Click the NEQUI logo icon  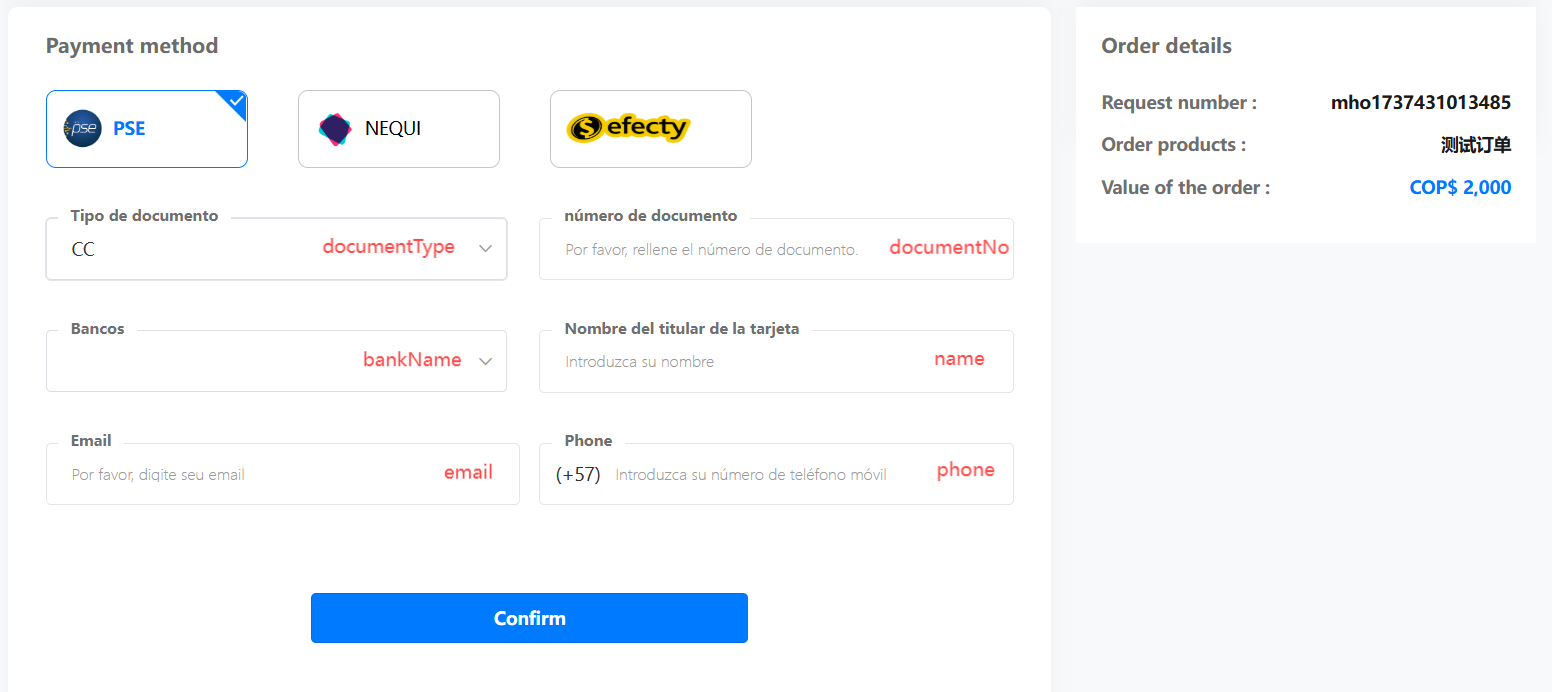pos(335,130)
